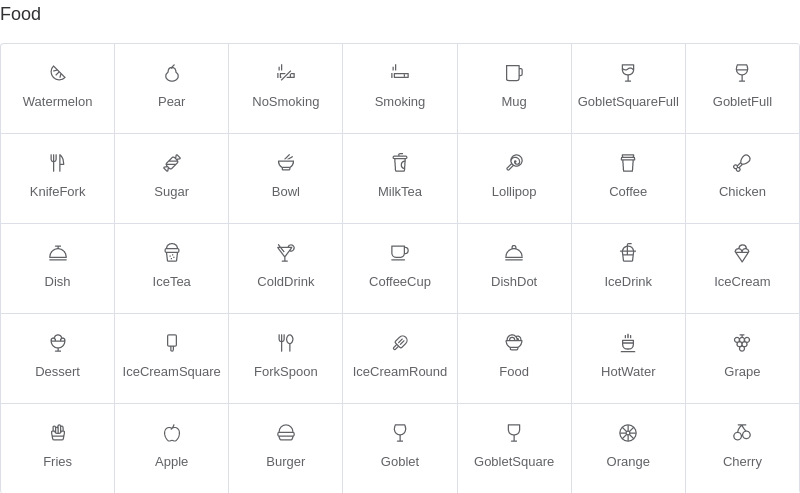This screenshot has height=493, width=800.
Task: Select the IceTea icon
Action: coord(172,253)
